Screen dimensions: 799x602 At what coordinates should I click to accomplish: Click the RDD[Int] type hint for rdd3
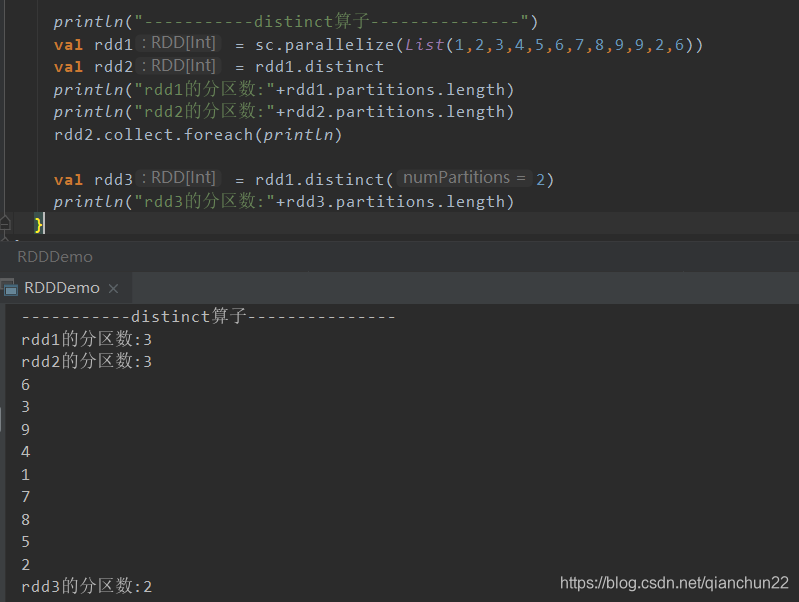click(179, 178)
